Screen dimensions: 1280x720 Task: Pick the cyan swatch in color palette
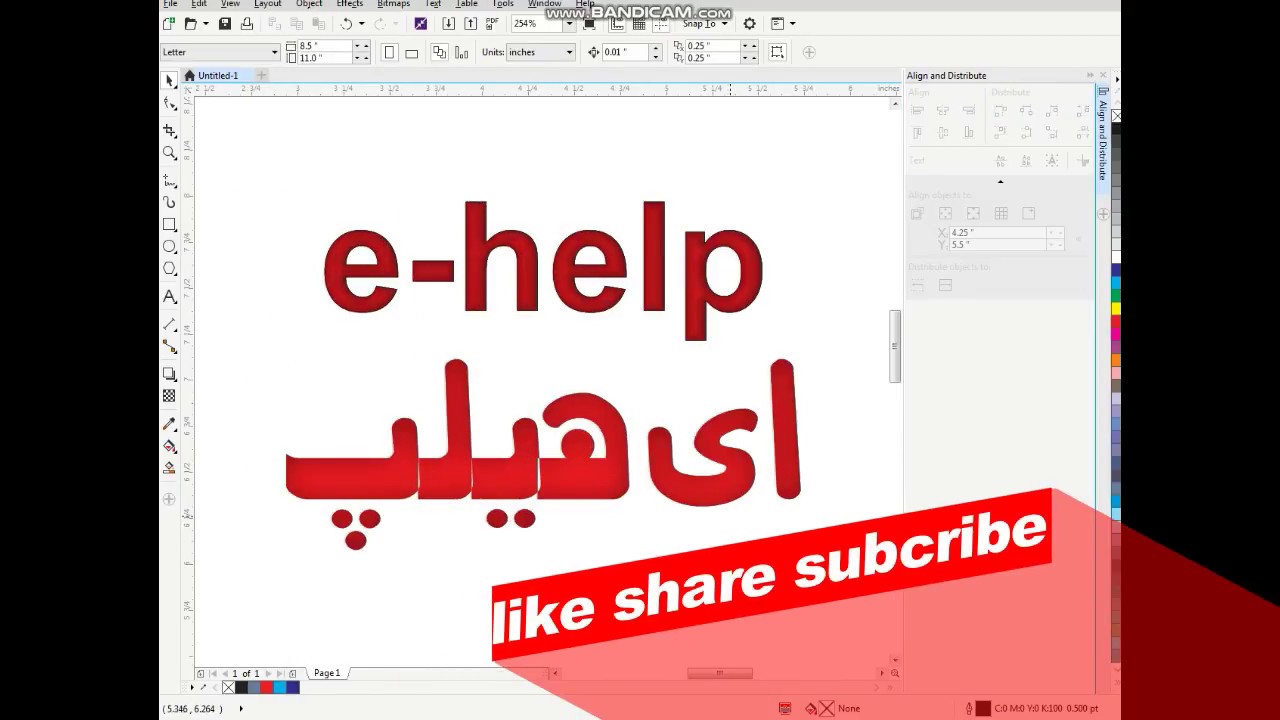pos(1116,281)
